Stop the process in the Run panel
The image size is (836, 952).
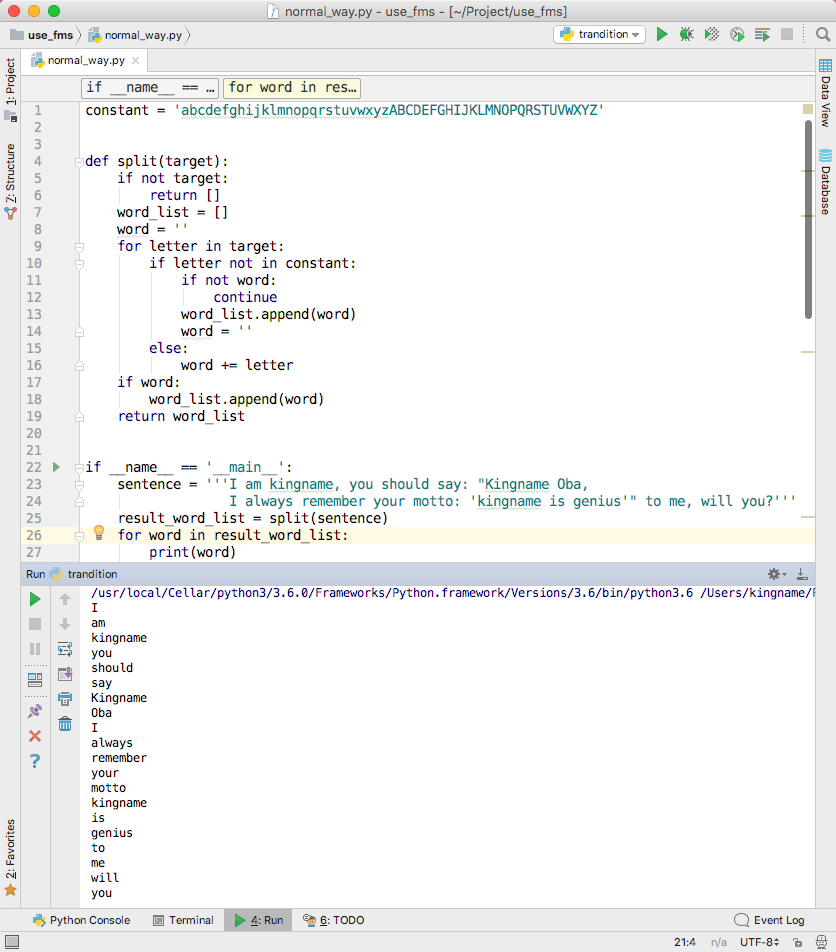[35, 624]
